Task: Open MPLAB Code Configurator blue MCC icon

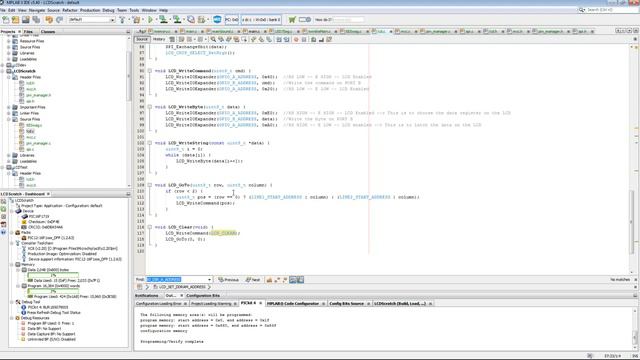Action: pyautogui.click(x=217, y=19)
